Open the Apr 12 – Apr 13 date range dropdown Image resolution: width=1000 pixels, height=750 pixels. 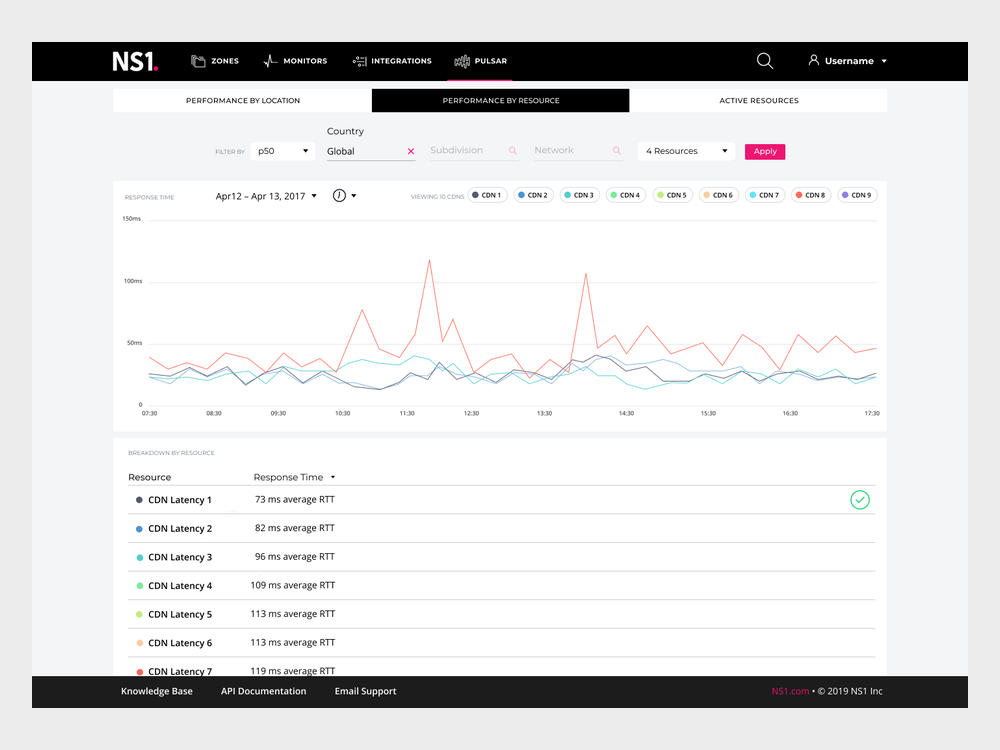coord(266,196)
